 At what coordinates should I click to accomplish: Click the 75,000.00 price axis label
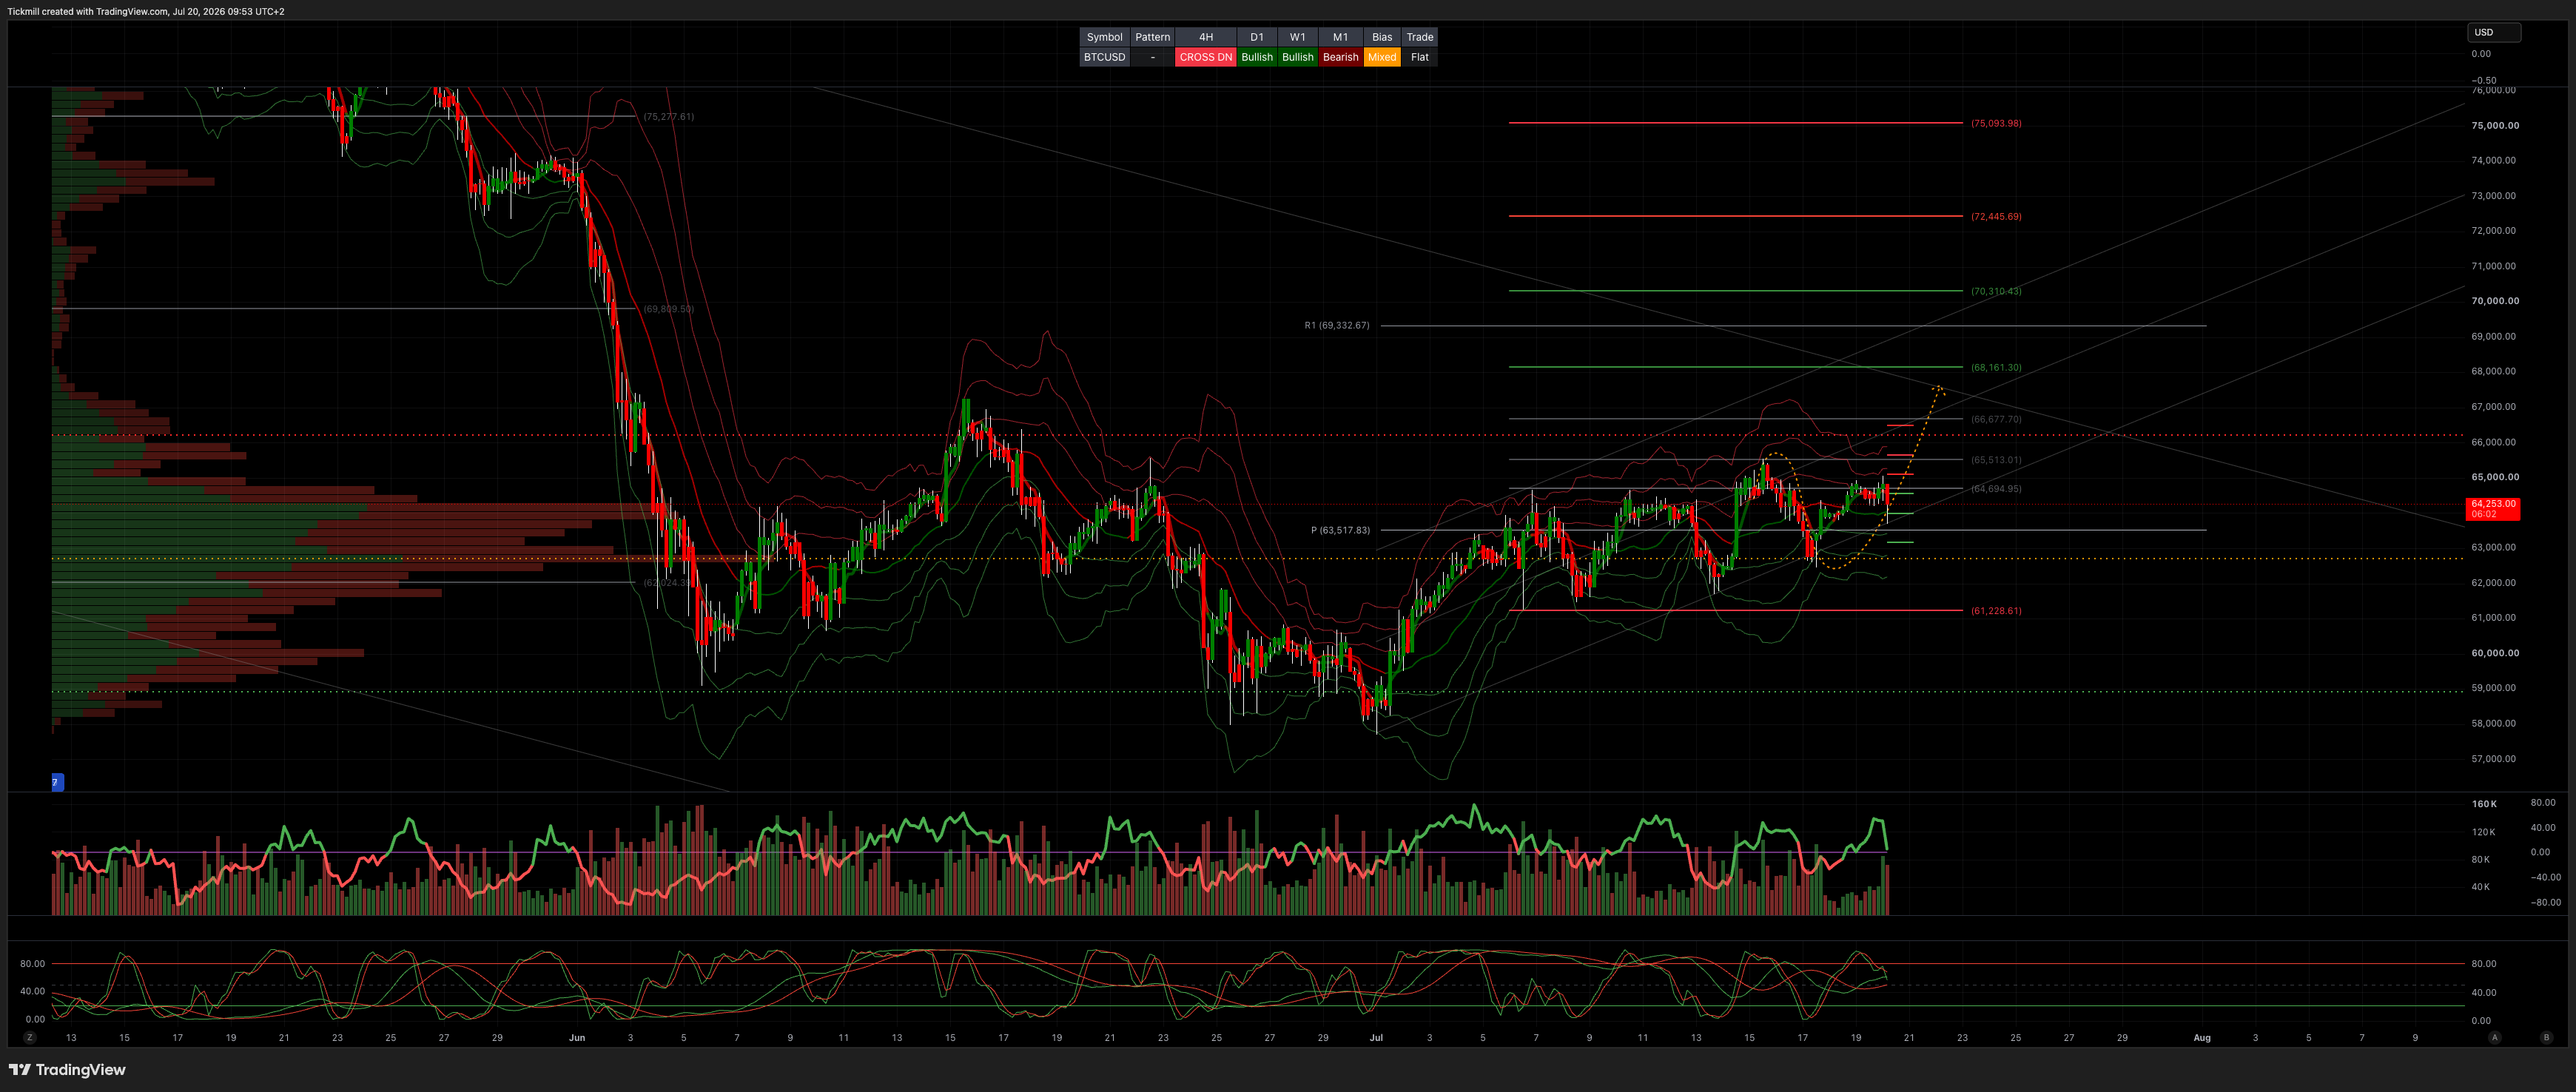pyautogui.click(x=2495, y=126)
